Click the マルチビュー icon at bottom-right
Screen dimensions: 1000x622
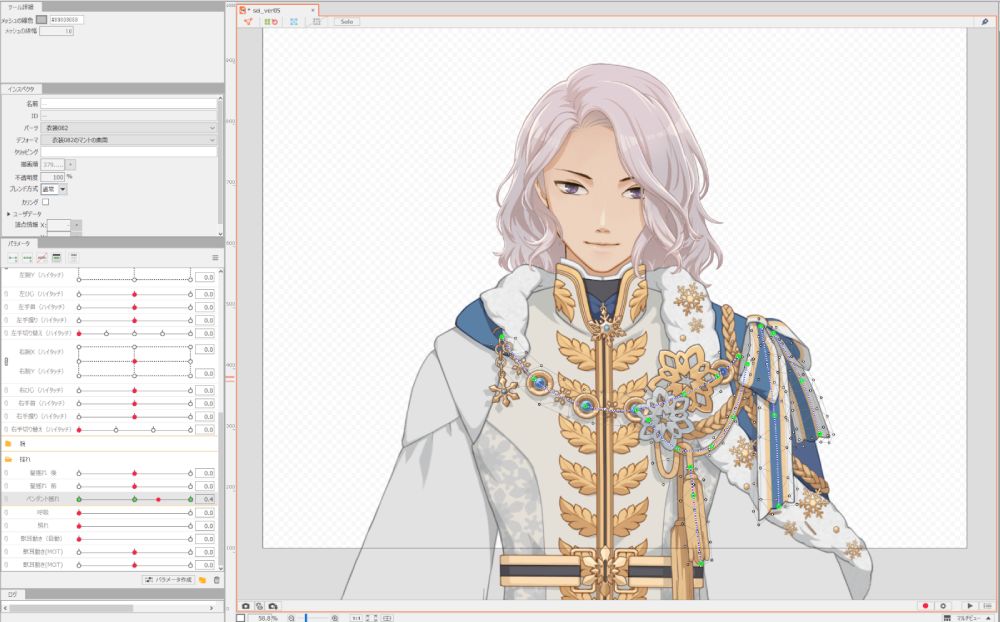(947, 618)
